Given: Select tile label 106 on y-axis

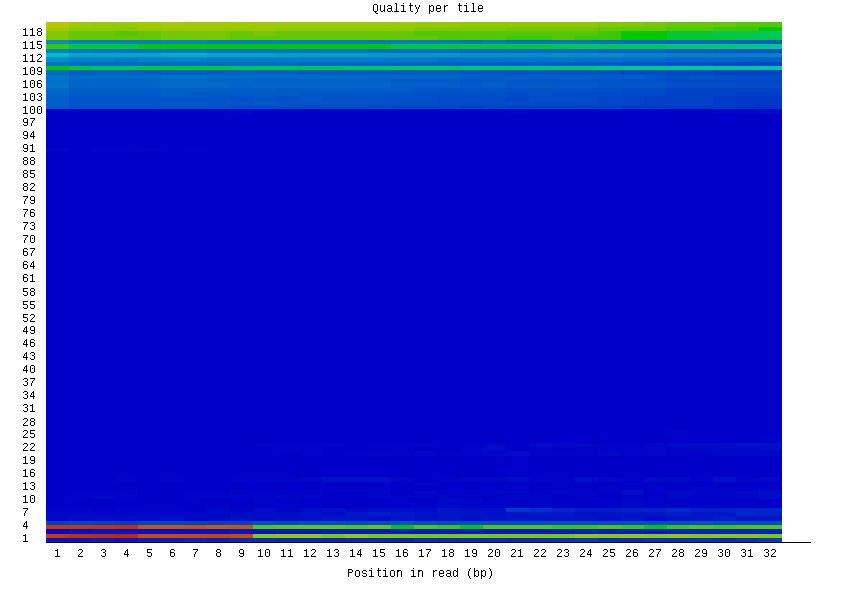Looking at the screenshot, I should coord(32,84).
